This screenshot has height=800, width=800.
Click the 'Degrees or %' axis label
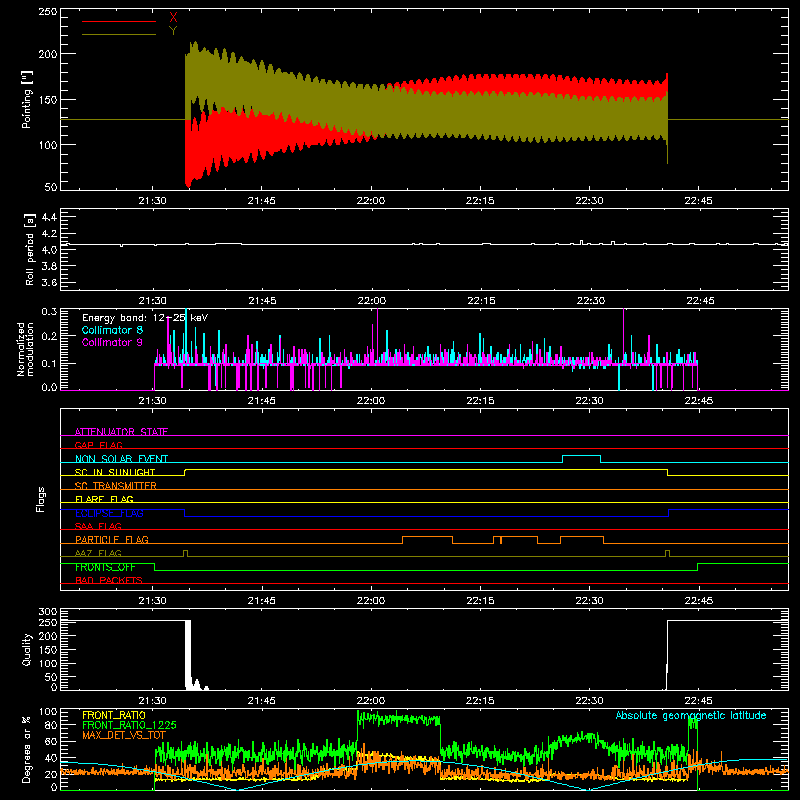click(x=27, y=749)
